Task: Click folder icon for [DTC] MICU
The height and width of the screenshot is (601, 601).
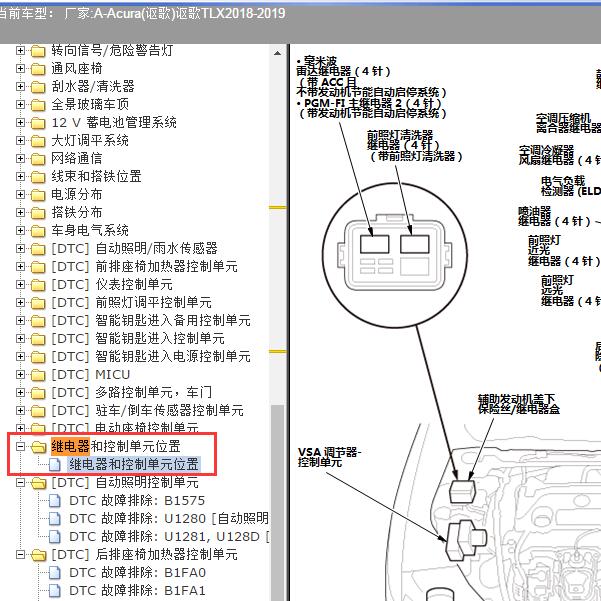Action: pos(38,375)
